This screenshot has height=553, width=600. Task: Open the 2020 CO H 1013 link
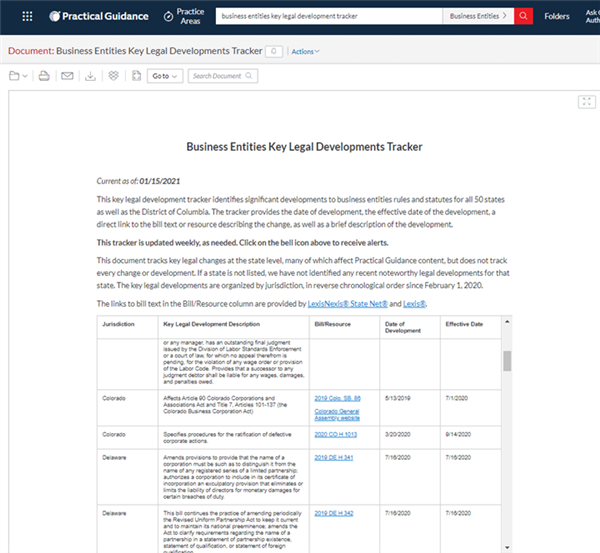coord(336,434)
